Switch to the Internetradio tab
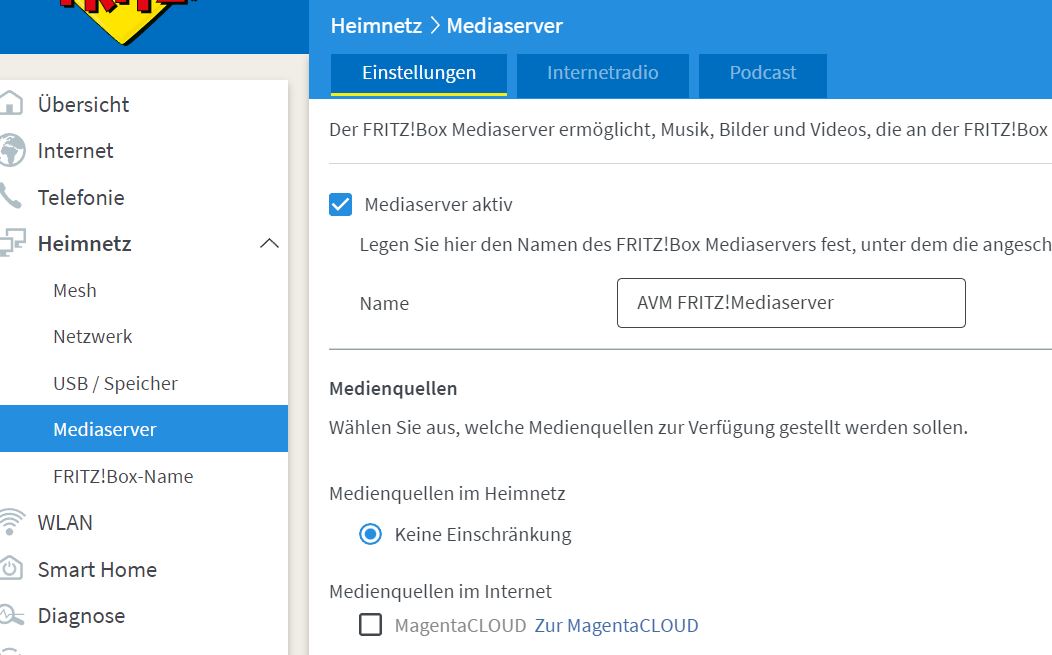 click(602, 72)
